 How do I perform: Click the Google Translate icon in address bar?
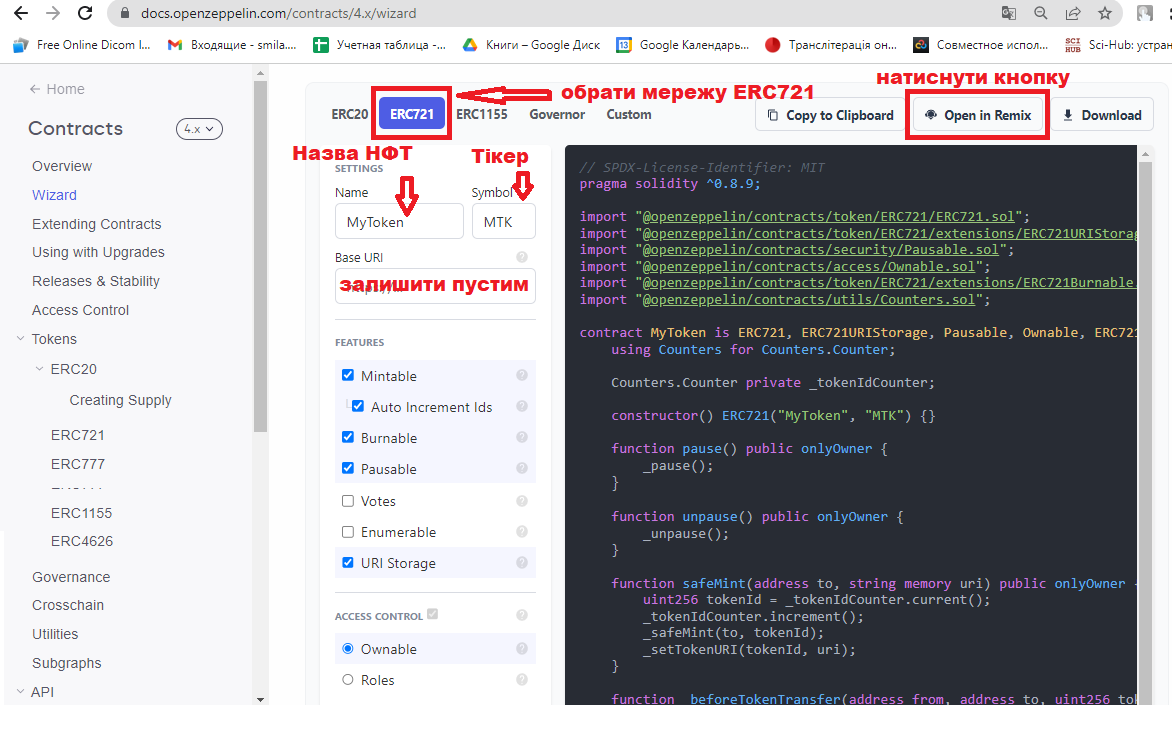click(1009, 14)
